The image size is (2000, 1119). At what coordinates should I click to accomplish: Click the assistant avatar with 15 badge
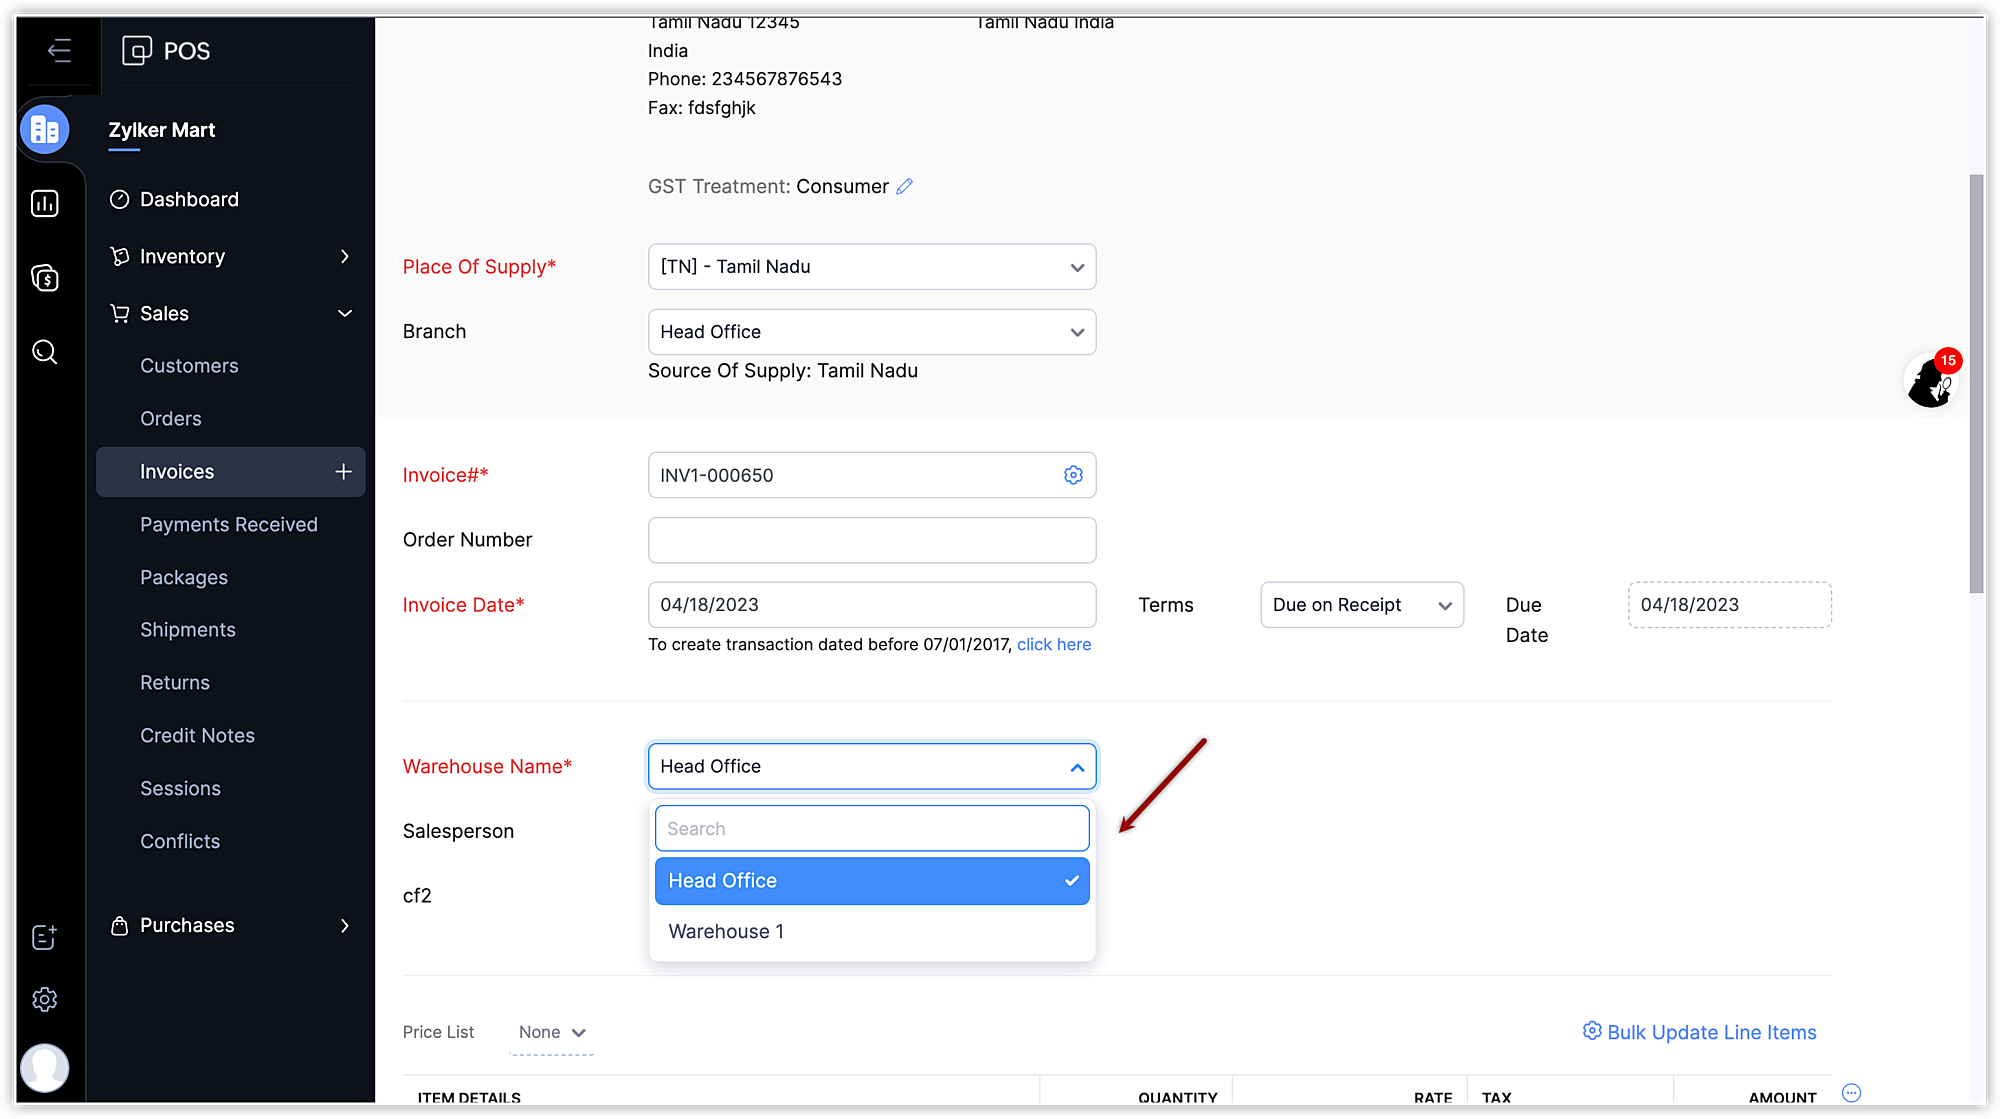point(1930,381)
